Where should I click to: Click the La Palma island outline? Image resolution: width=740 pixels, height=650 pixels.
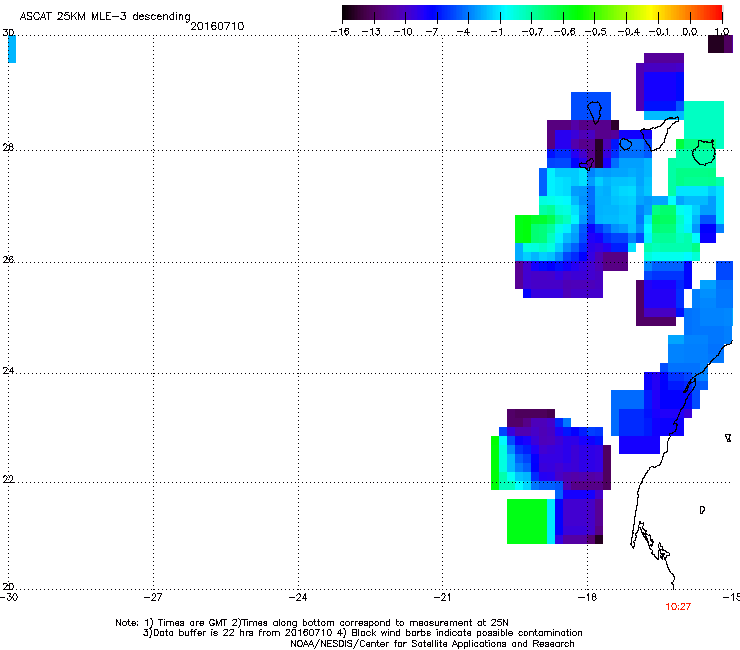594,112
